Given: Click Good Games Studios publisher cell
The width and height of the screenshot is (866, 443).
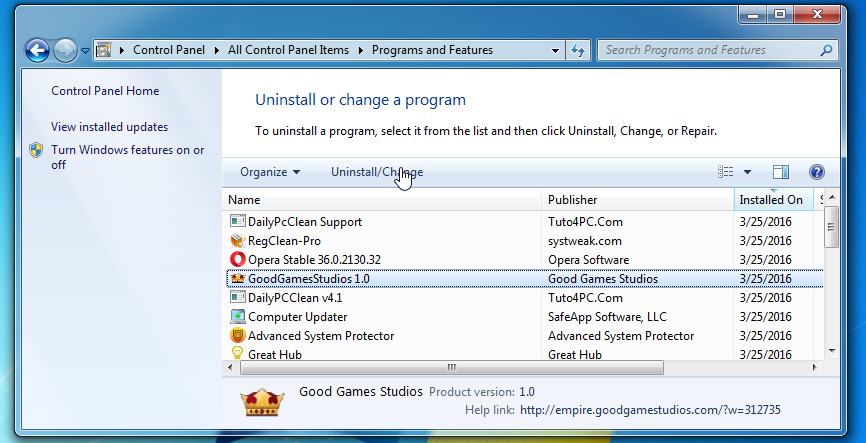Looking at the screenshot, I should click(603, 279).
